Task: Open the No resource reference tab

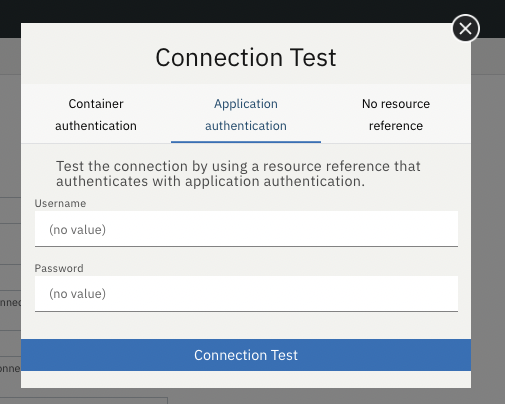Action: [x=396, y=115]
